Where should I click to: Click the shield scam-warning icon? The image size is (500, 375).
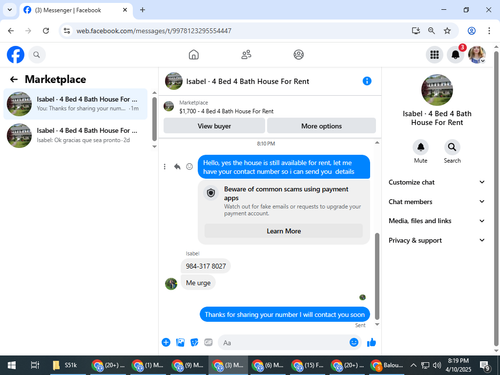[211, 193]
